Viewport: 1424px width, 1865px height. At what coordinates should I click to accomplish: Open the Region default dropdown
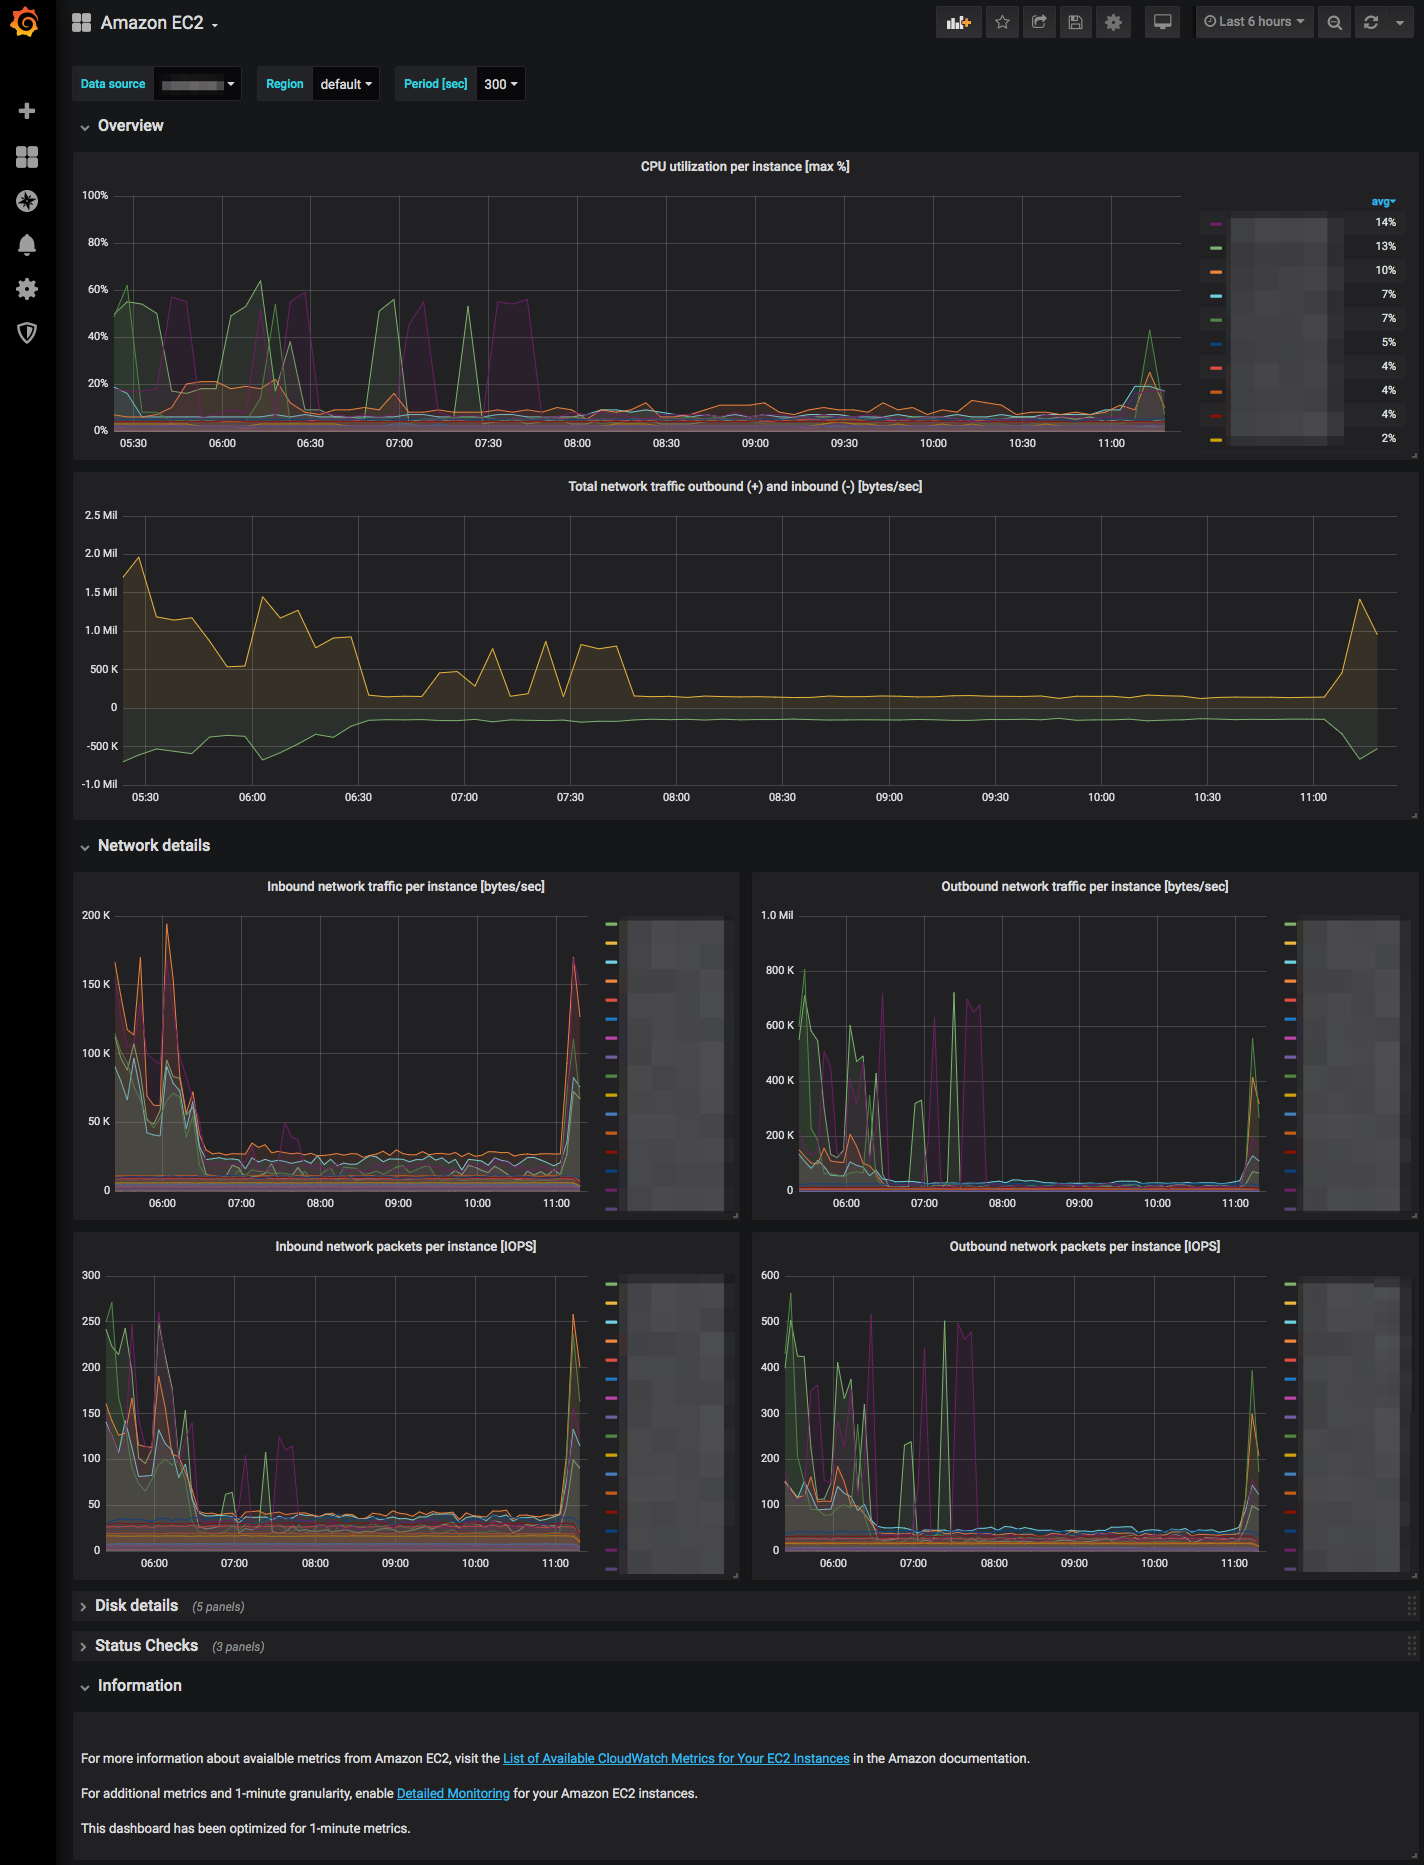(346, 84)
